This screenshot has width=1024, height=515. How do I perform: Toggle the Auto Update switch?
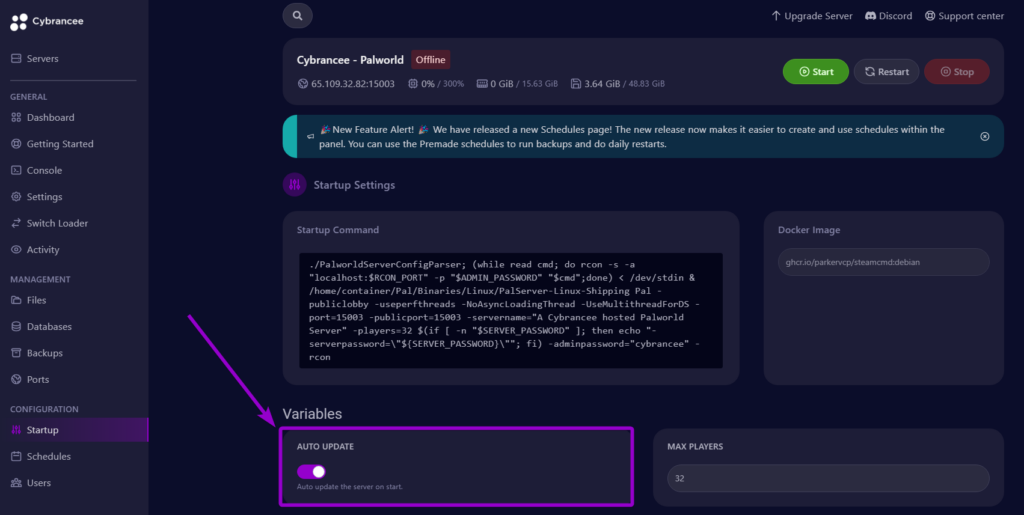[x=312, y=472]
